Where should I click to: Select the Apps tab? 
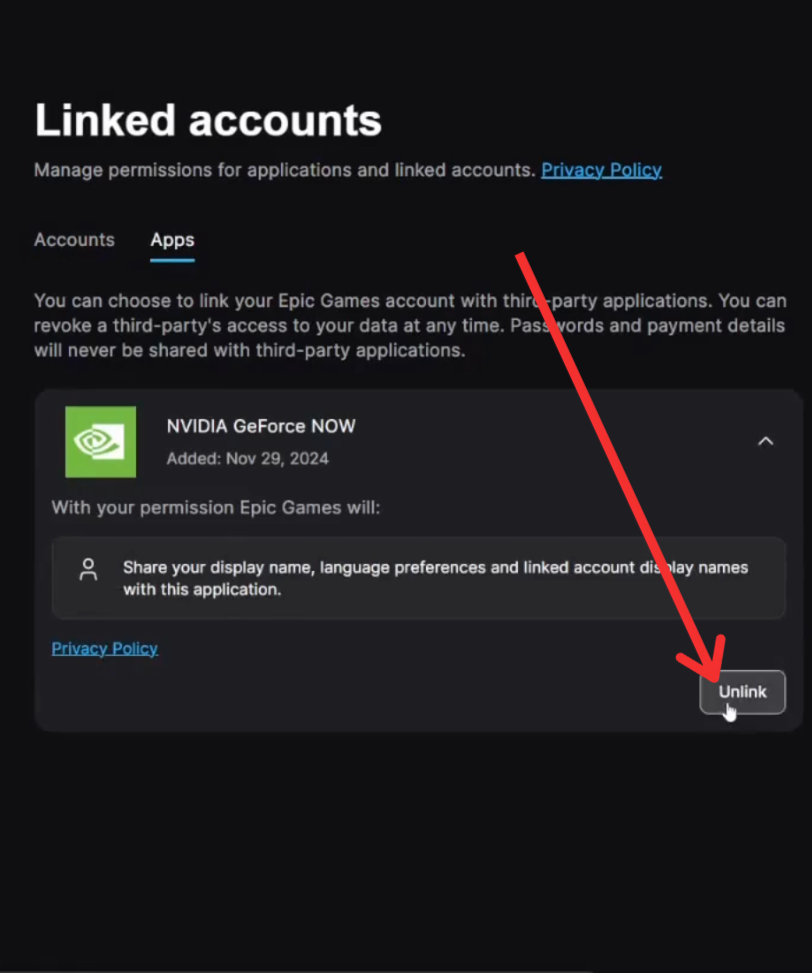click(x=172, y=240)
